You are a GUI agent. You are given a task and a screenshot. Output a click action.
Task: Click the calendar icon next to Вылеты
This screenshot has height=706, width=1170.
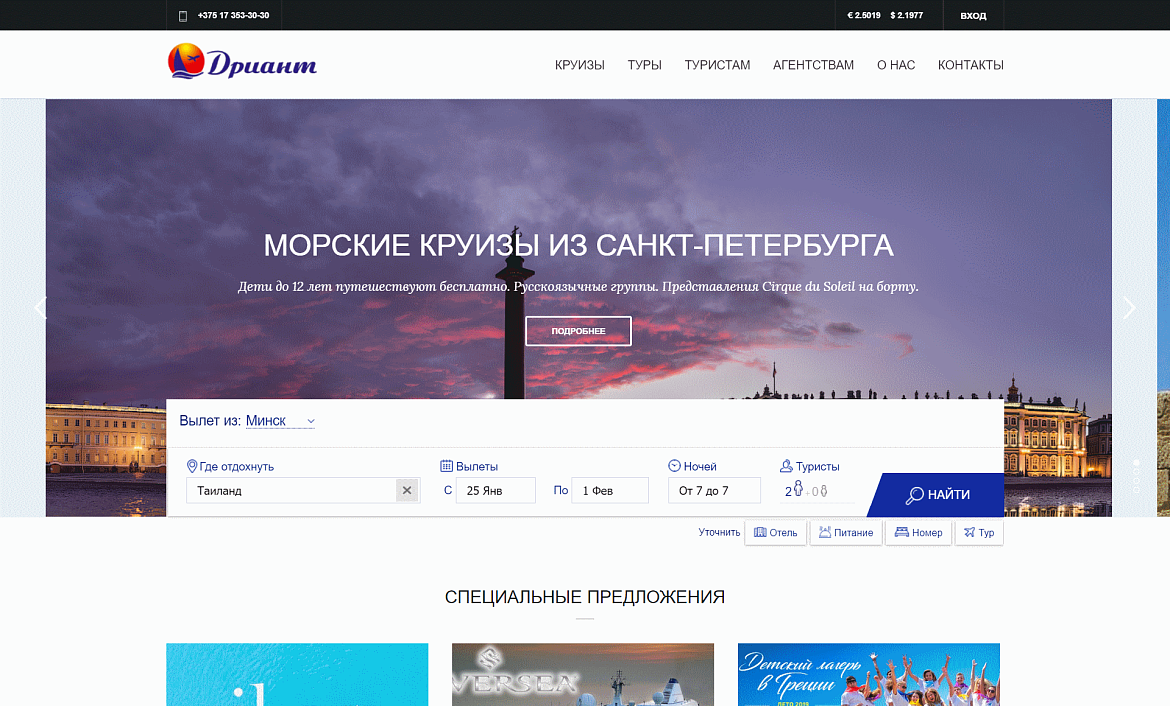coord(446,466)
